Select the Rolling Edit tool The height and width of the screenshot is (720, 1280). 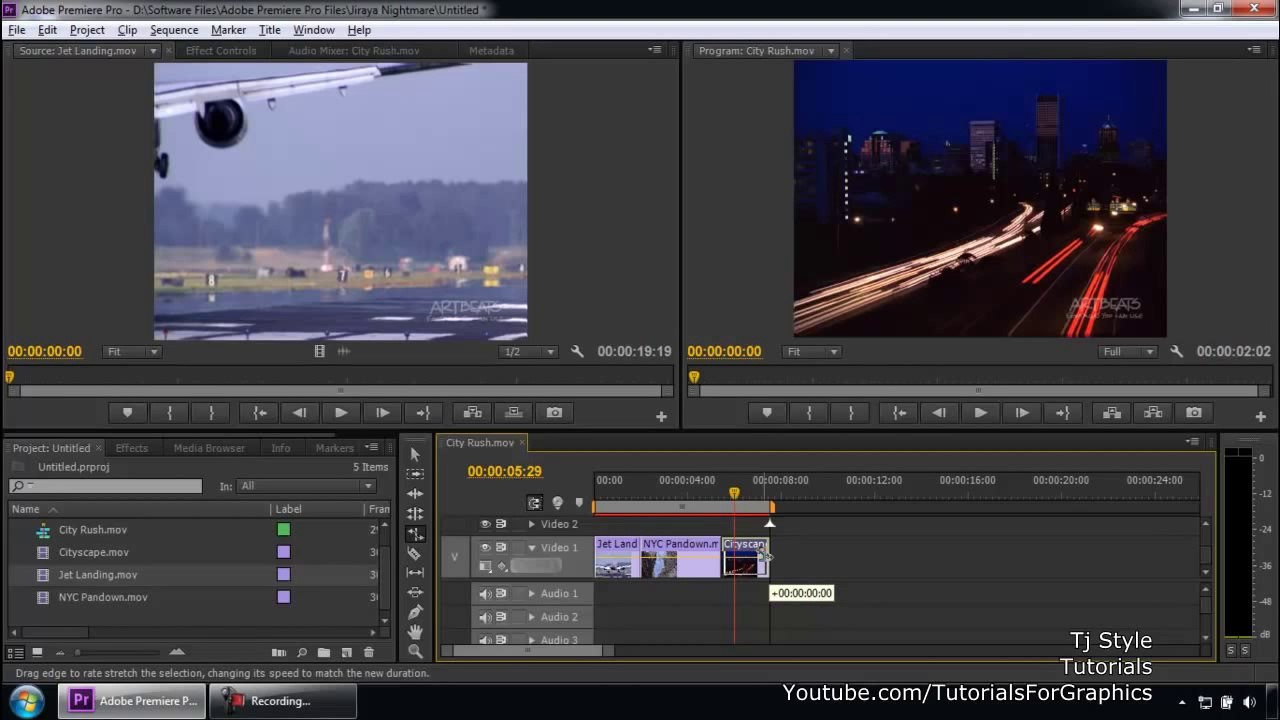coord(416,514)
